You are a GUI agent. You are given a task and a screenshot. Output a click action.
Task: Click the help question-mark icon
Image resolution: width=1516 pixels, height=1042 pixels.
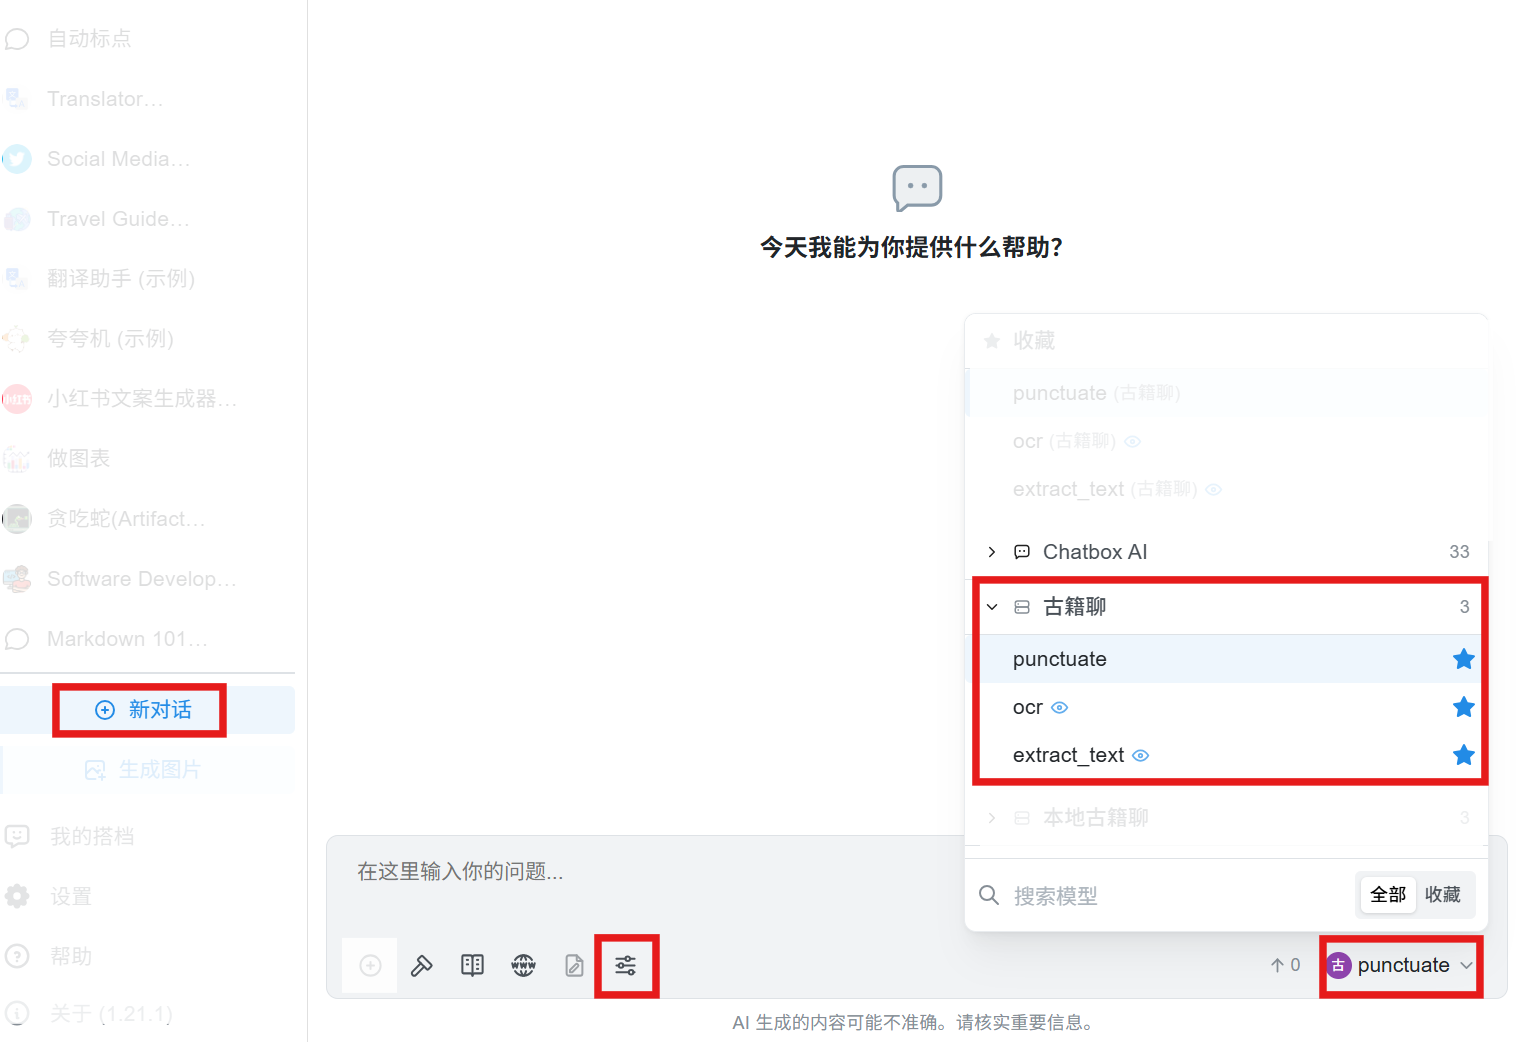[17, 956]
